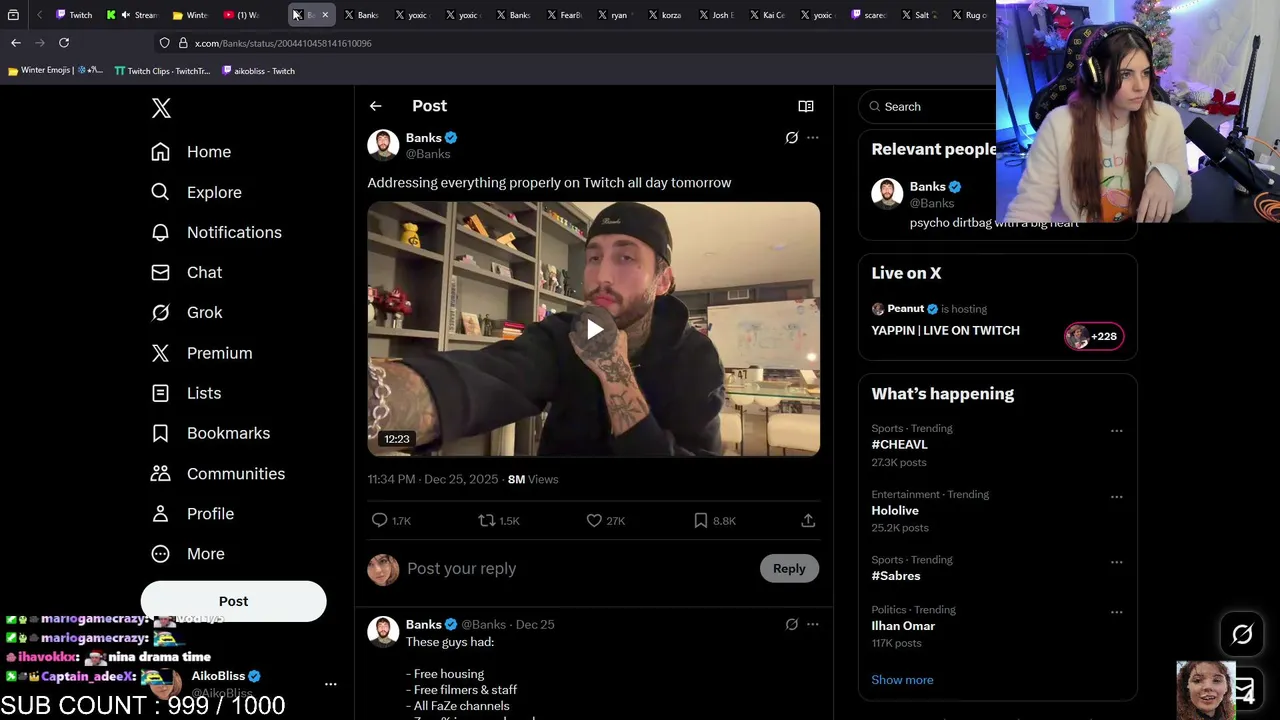Open Winter Emojis bookmark folder
The width and height of the screenshot is (1280, 720).
[x=55, y=71]
